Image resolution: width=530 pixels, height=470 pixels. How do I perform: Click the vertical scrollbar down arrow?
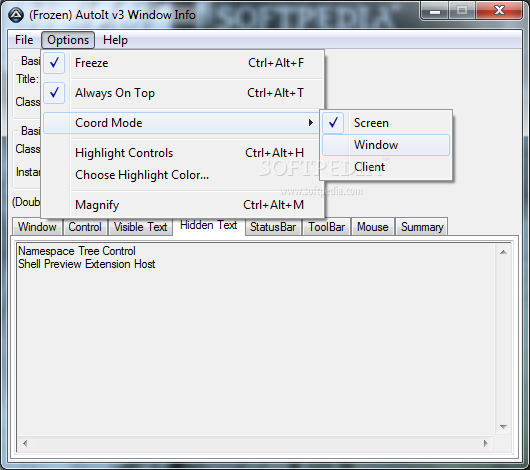(503, 427)
